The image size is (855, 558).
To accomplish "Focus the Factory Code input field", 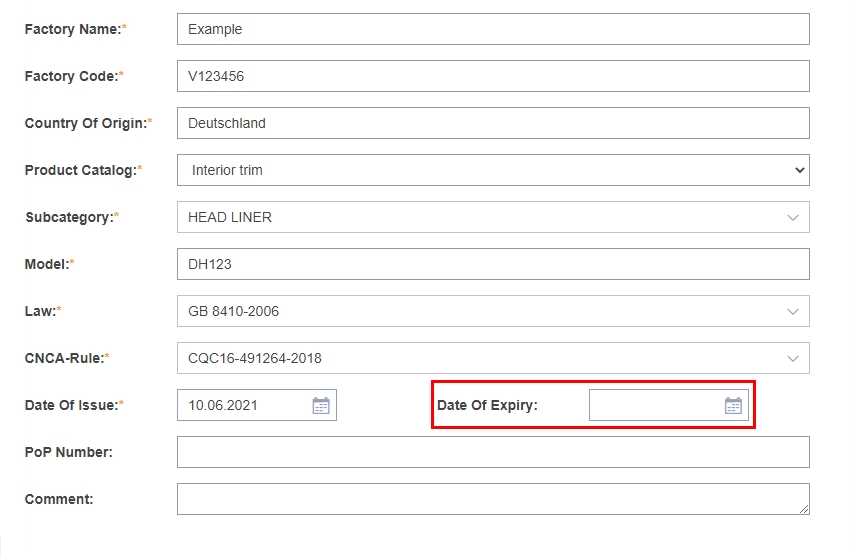I will point(493,76).
